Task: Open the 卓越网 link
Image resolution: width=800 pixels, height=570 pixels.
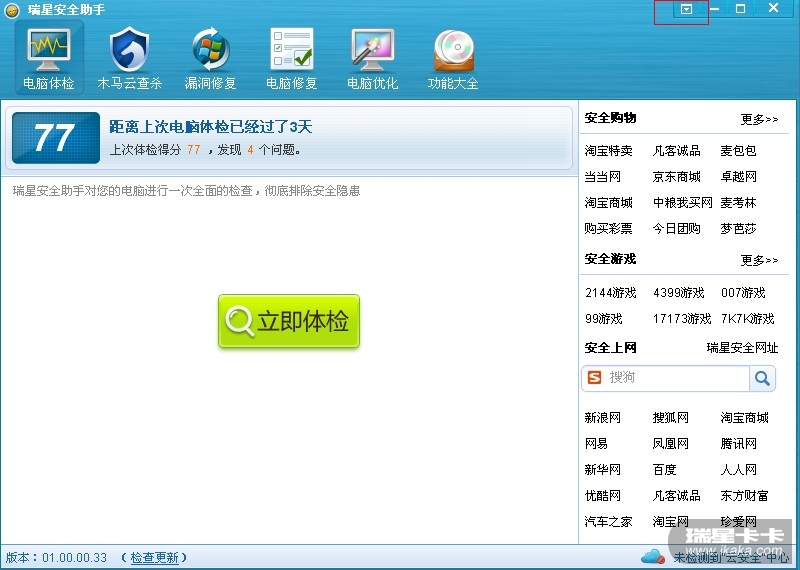Action: point(738,177)
